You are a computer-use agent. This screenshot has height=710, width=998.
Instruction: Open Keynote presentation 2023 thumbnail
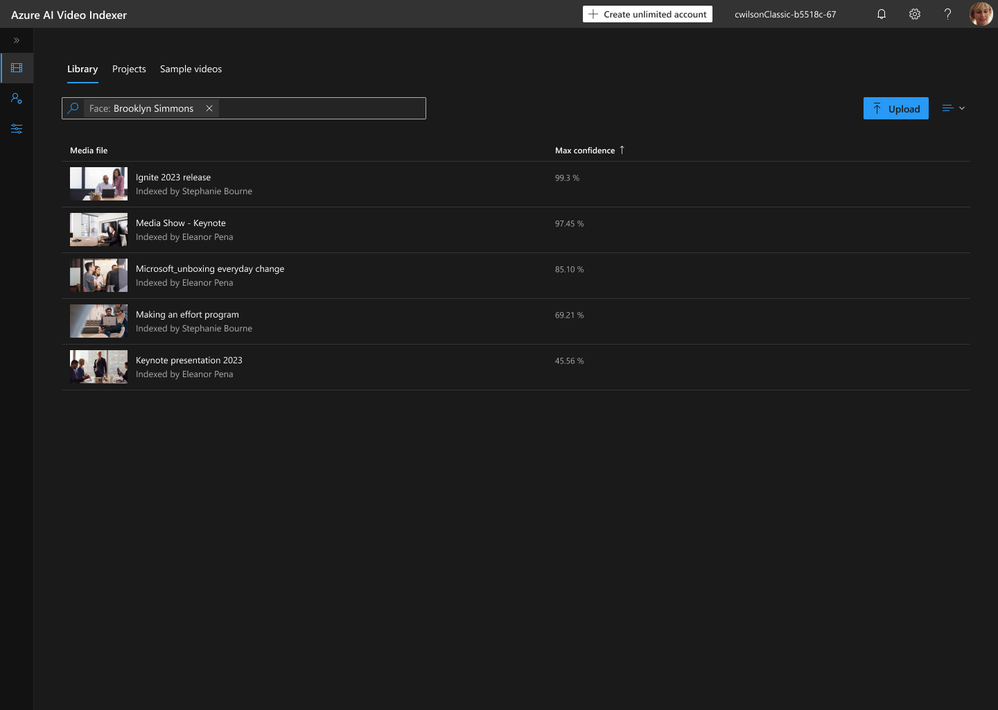coord(99,367)
